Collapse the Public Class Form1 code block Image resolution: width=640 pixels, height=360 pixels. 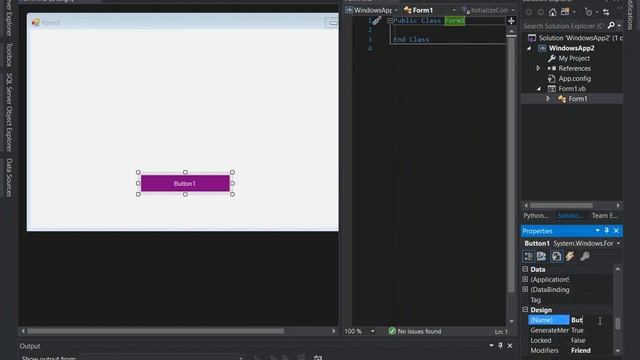coord(389,20)
